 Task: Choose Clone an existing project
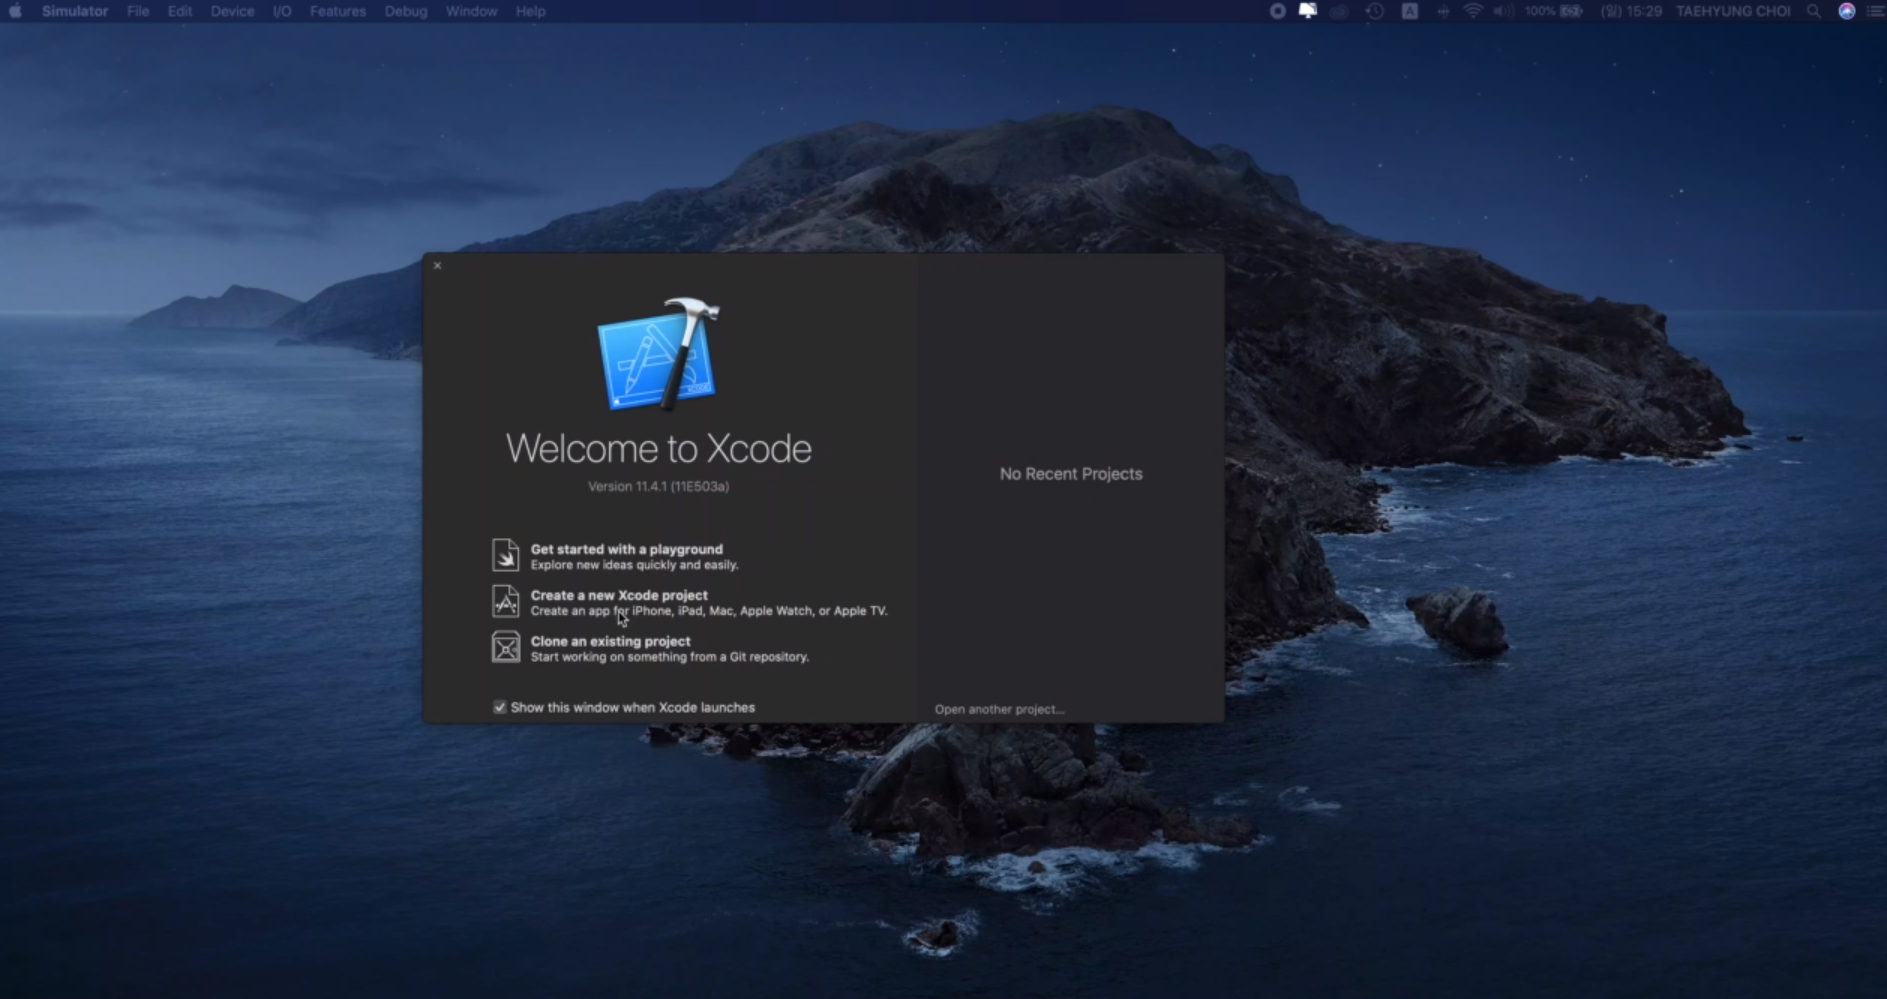pos(670,648)
